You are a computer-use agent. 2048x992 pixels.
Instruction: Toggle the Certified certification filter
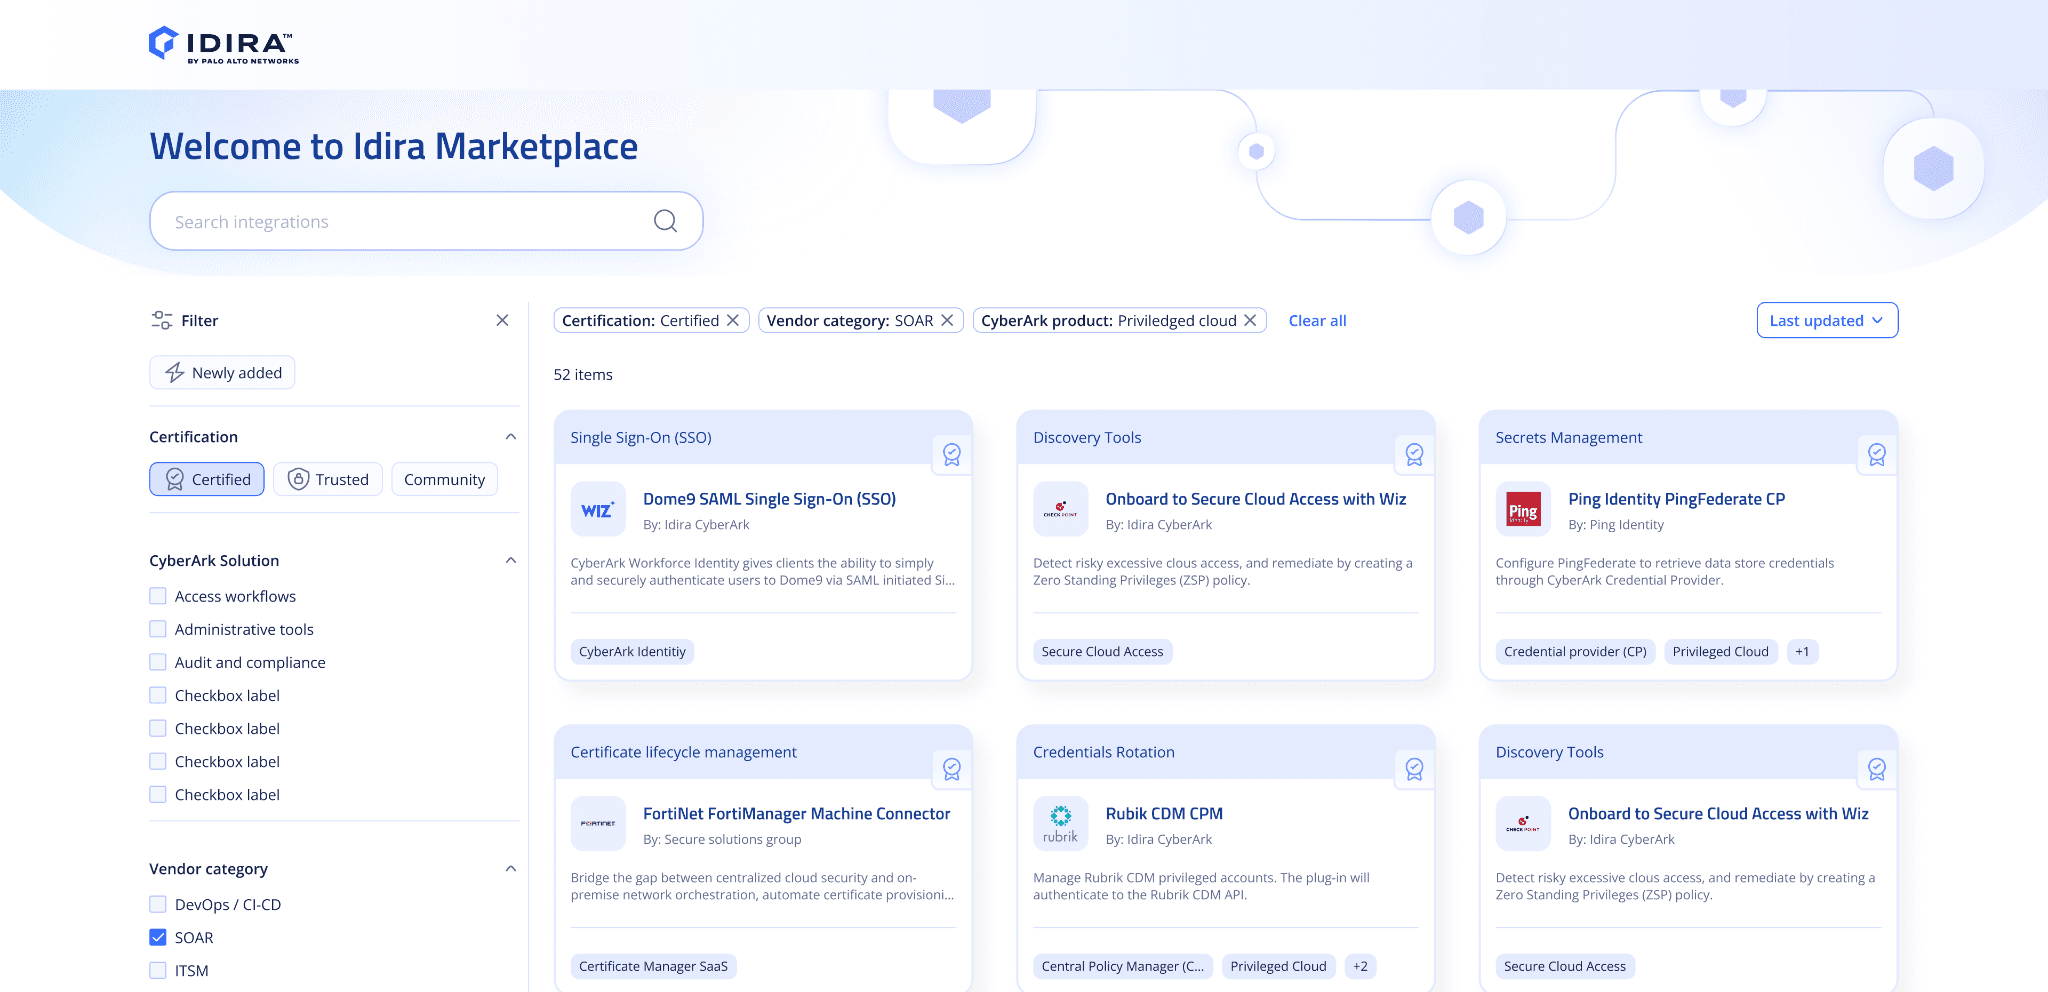[207, 479]
